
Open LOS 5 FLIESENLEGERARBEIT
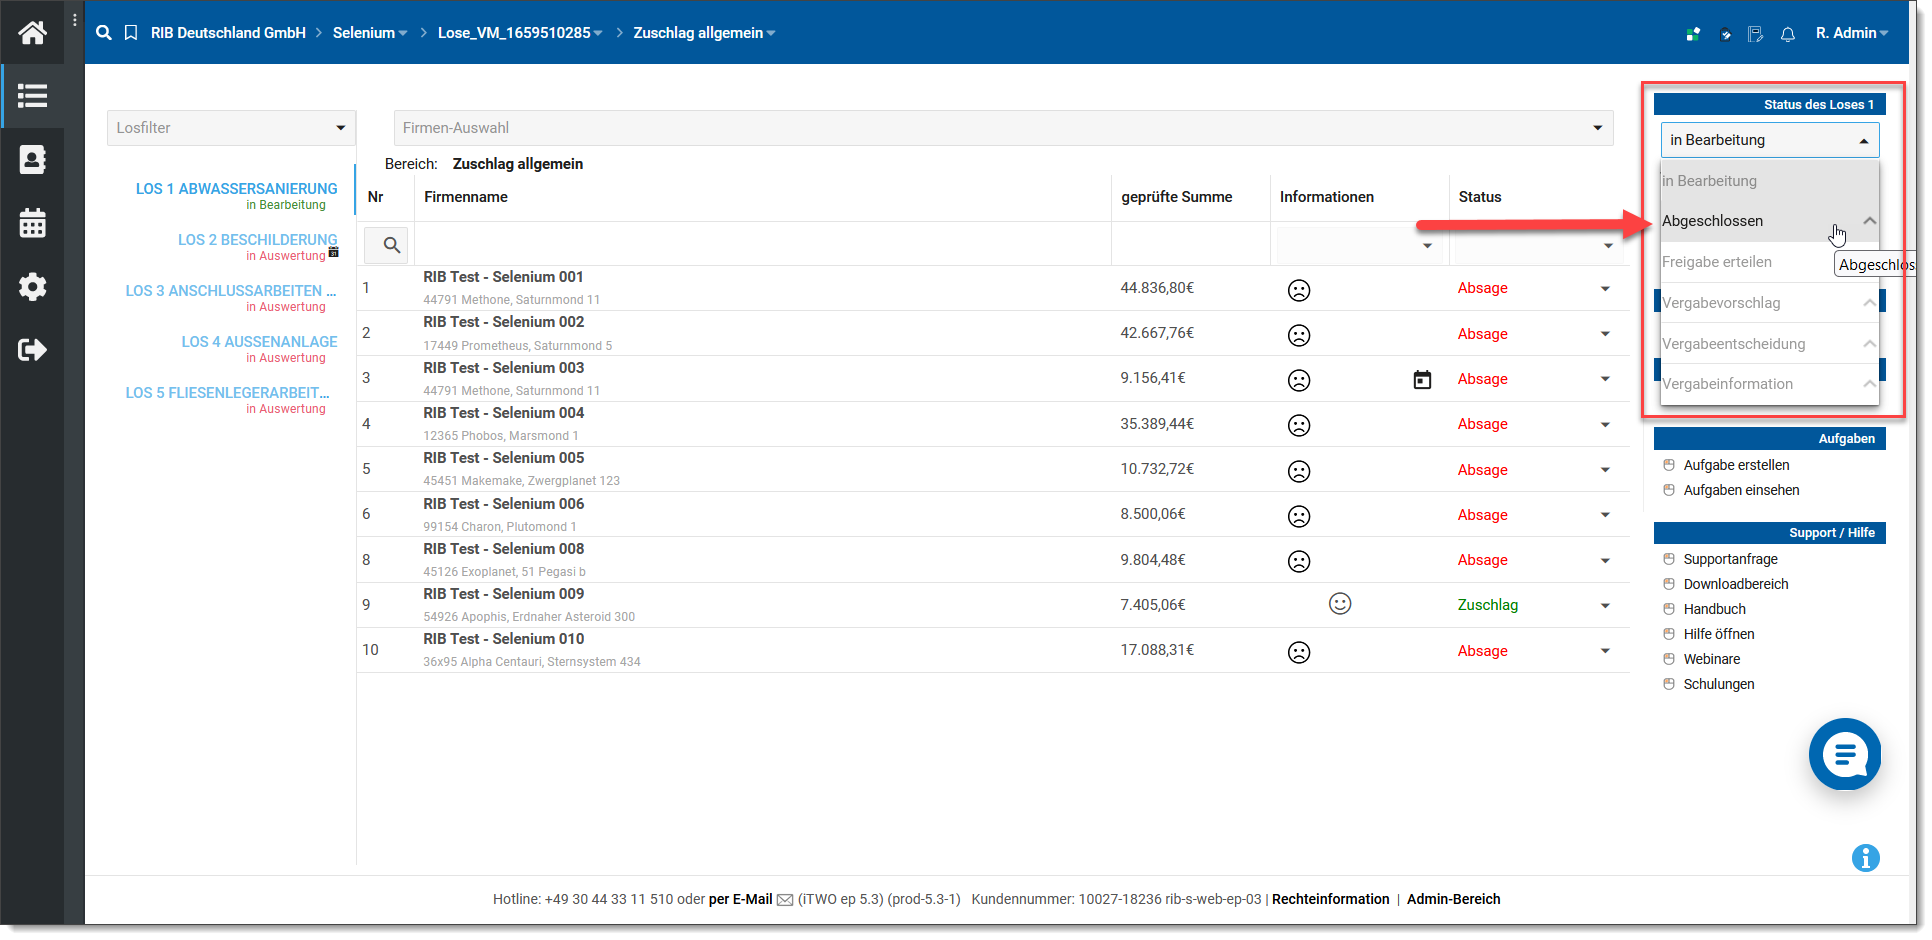click(x=227, y=393)
